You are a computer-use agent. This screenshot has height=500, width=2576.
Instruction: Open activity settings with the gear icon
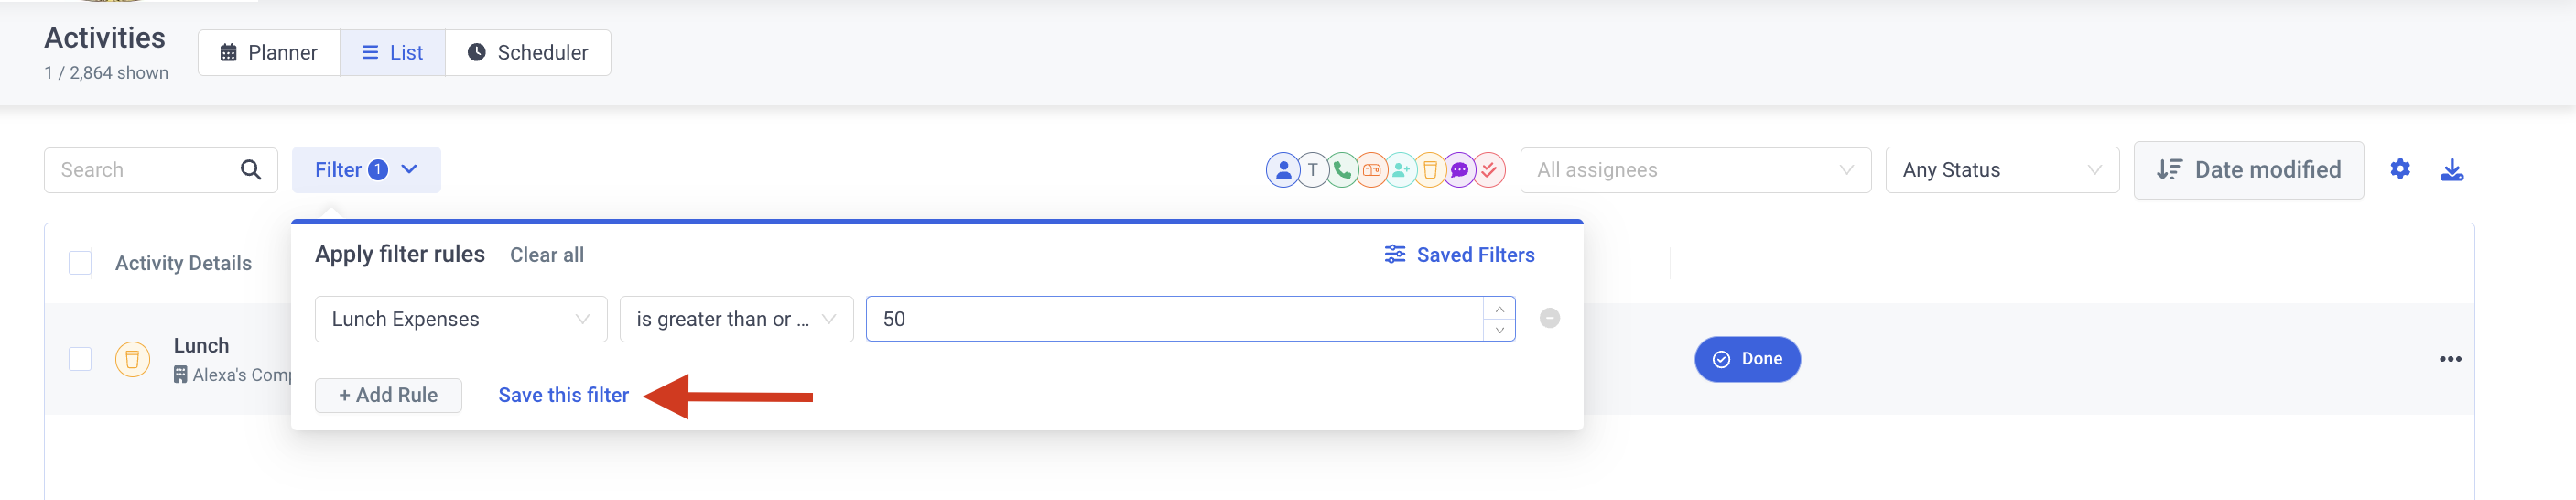coord(2400,169)
